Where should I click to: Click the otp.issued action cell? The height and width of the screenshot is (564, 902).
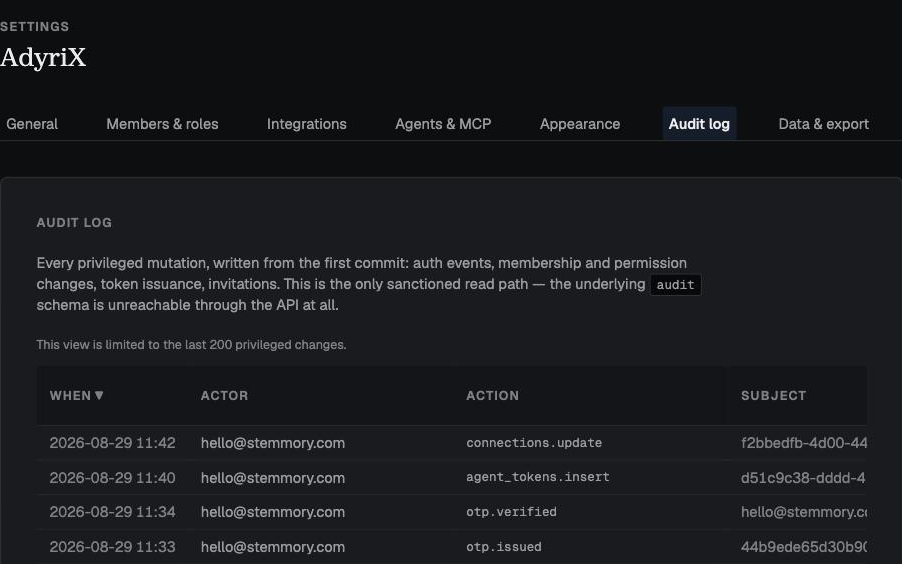click(x=503, y=547)
